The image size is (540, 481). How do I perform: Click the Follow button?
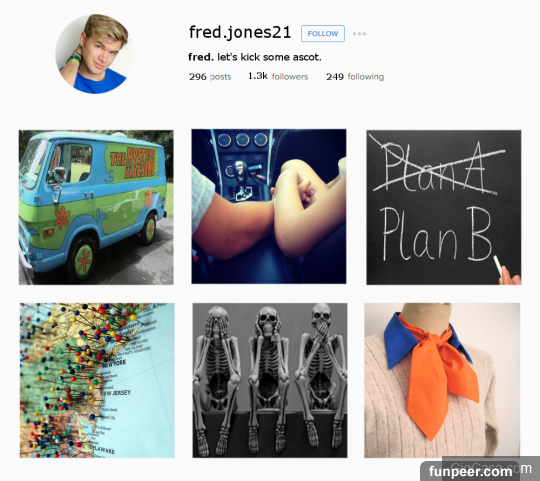point(323,34)
